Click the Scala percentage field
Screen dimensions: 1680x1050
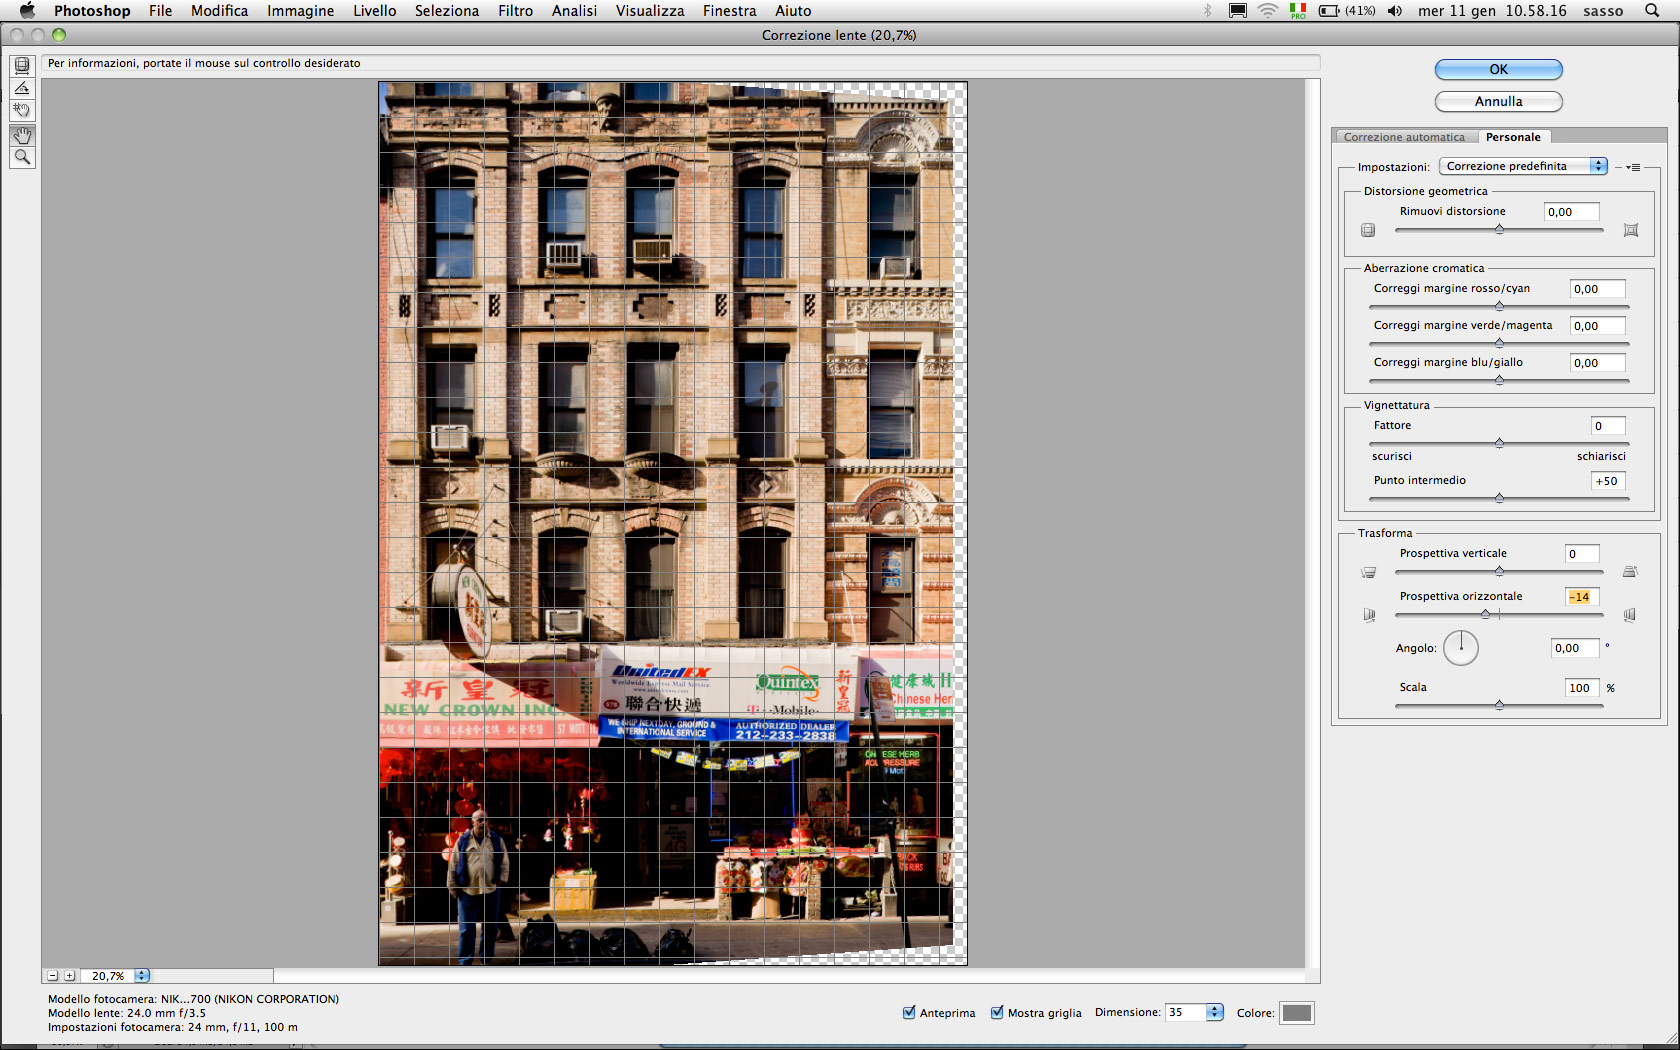click(1582, 688)
